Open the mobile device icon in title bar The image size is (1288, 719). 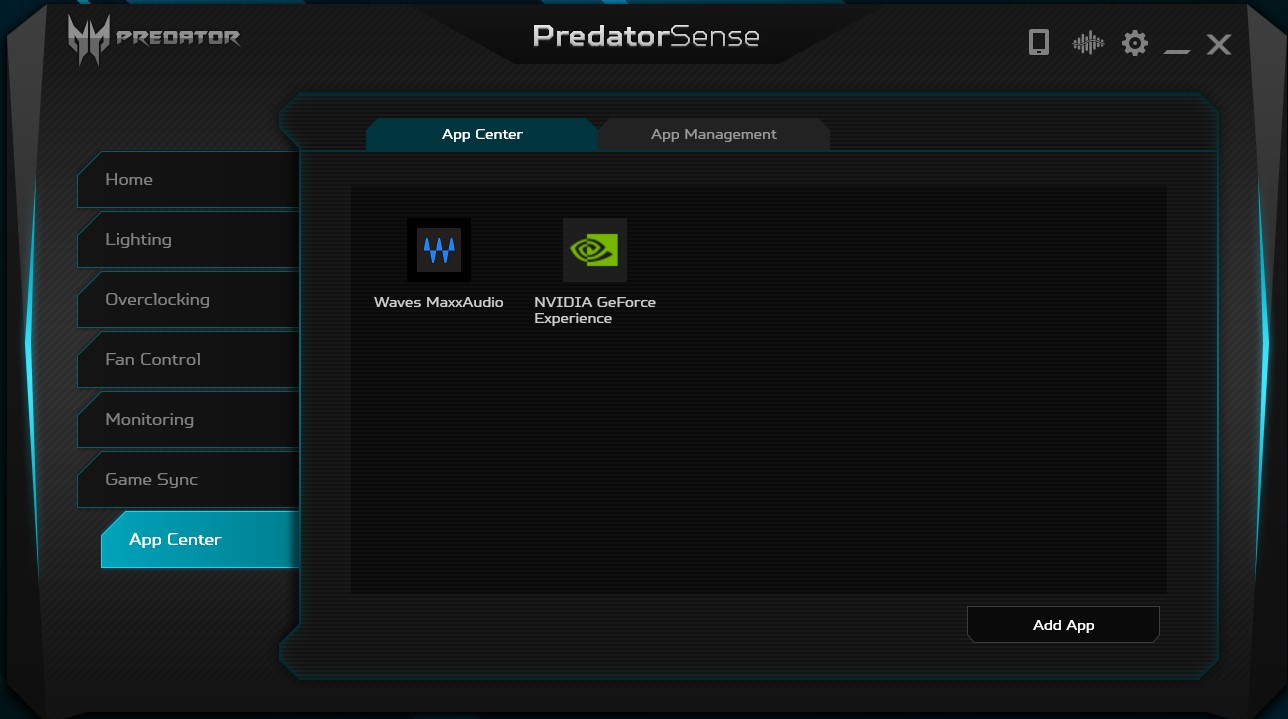(x=1039, y=42)
